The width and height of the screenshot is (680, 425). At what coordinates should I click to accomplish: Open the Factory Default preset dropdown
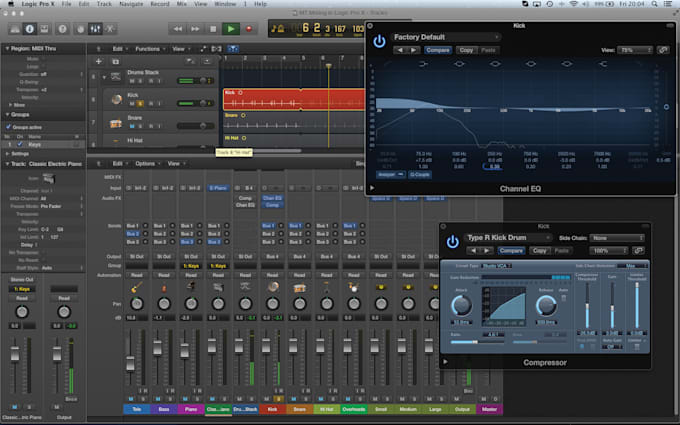click(x=446, y=37)
